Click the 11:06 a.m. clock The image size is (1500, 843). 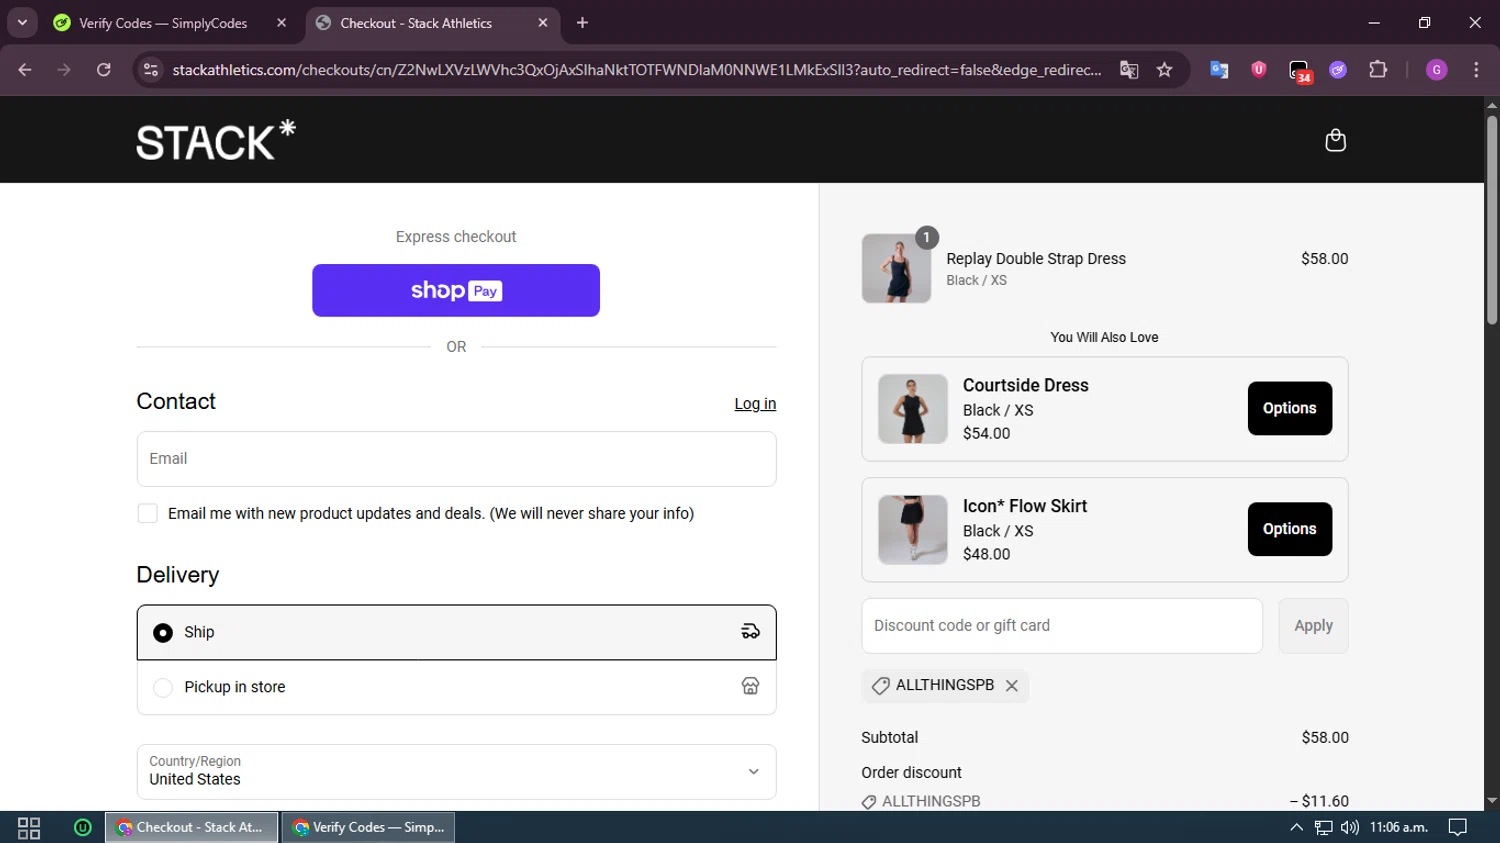[1398, 827]
